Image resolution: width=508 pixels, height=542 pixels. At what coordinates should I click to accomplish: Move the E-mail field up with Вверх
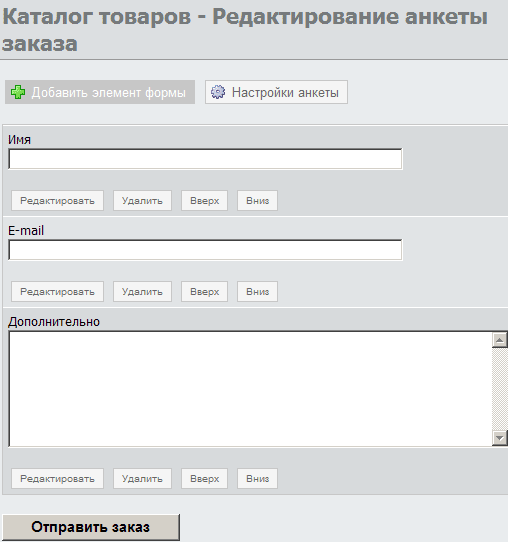point(205,291)
